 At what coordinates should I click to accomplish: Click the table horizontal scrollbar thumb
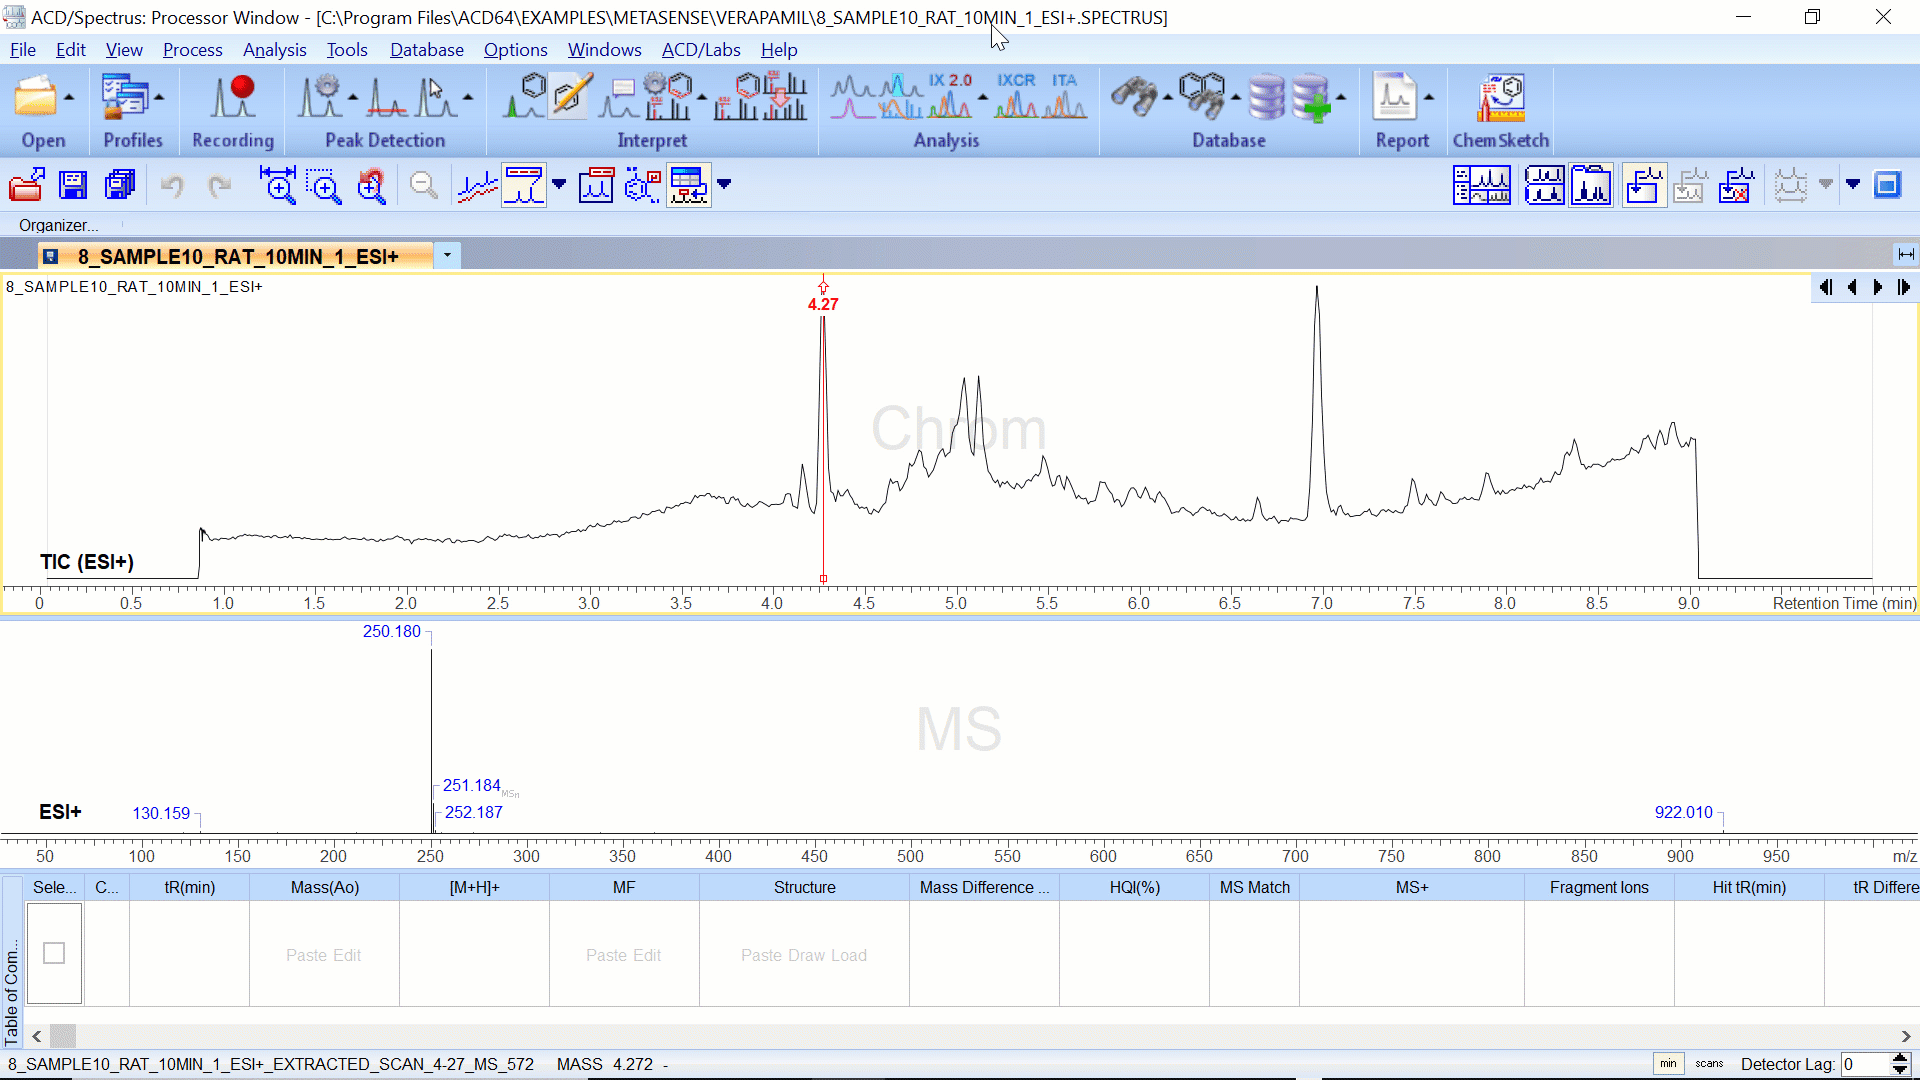pos(63,1036)
